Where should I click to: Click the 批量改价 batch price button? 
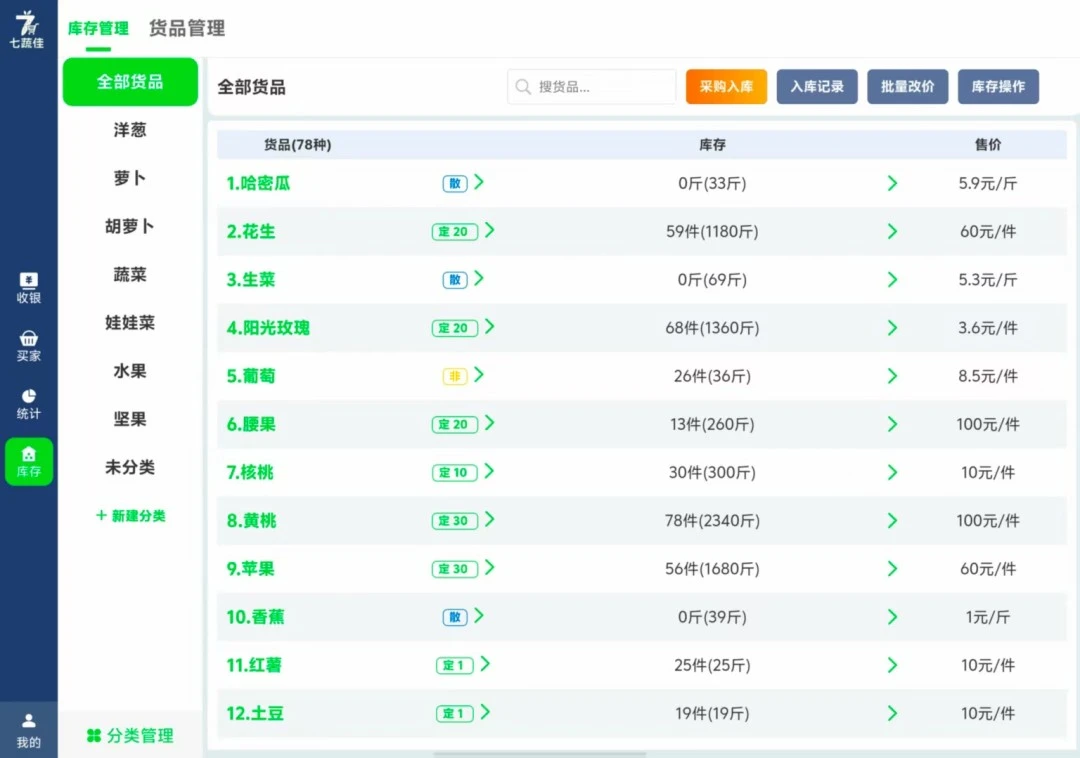[x=907, y=87]
